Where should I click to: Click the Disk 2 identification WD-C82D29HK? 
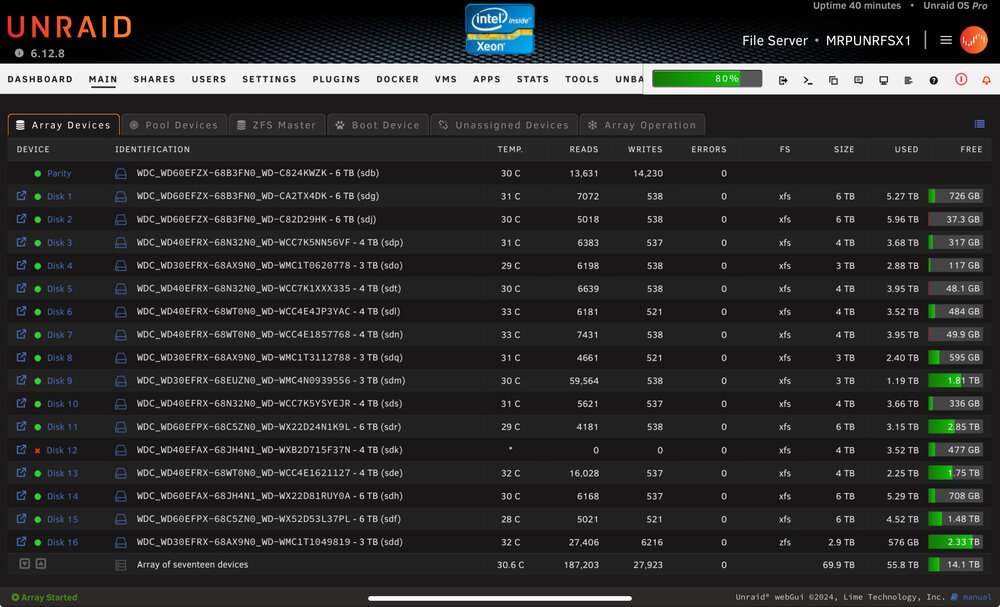coord(256,219)
